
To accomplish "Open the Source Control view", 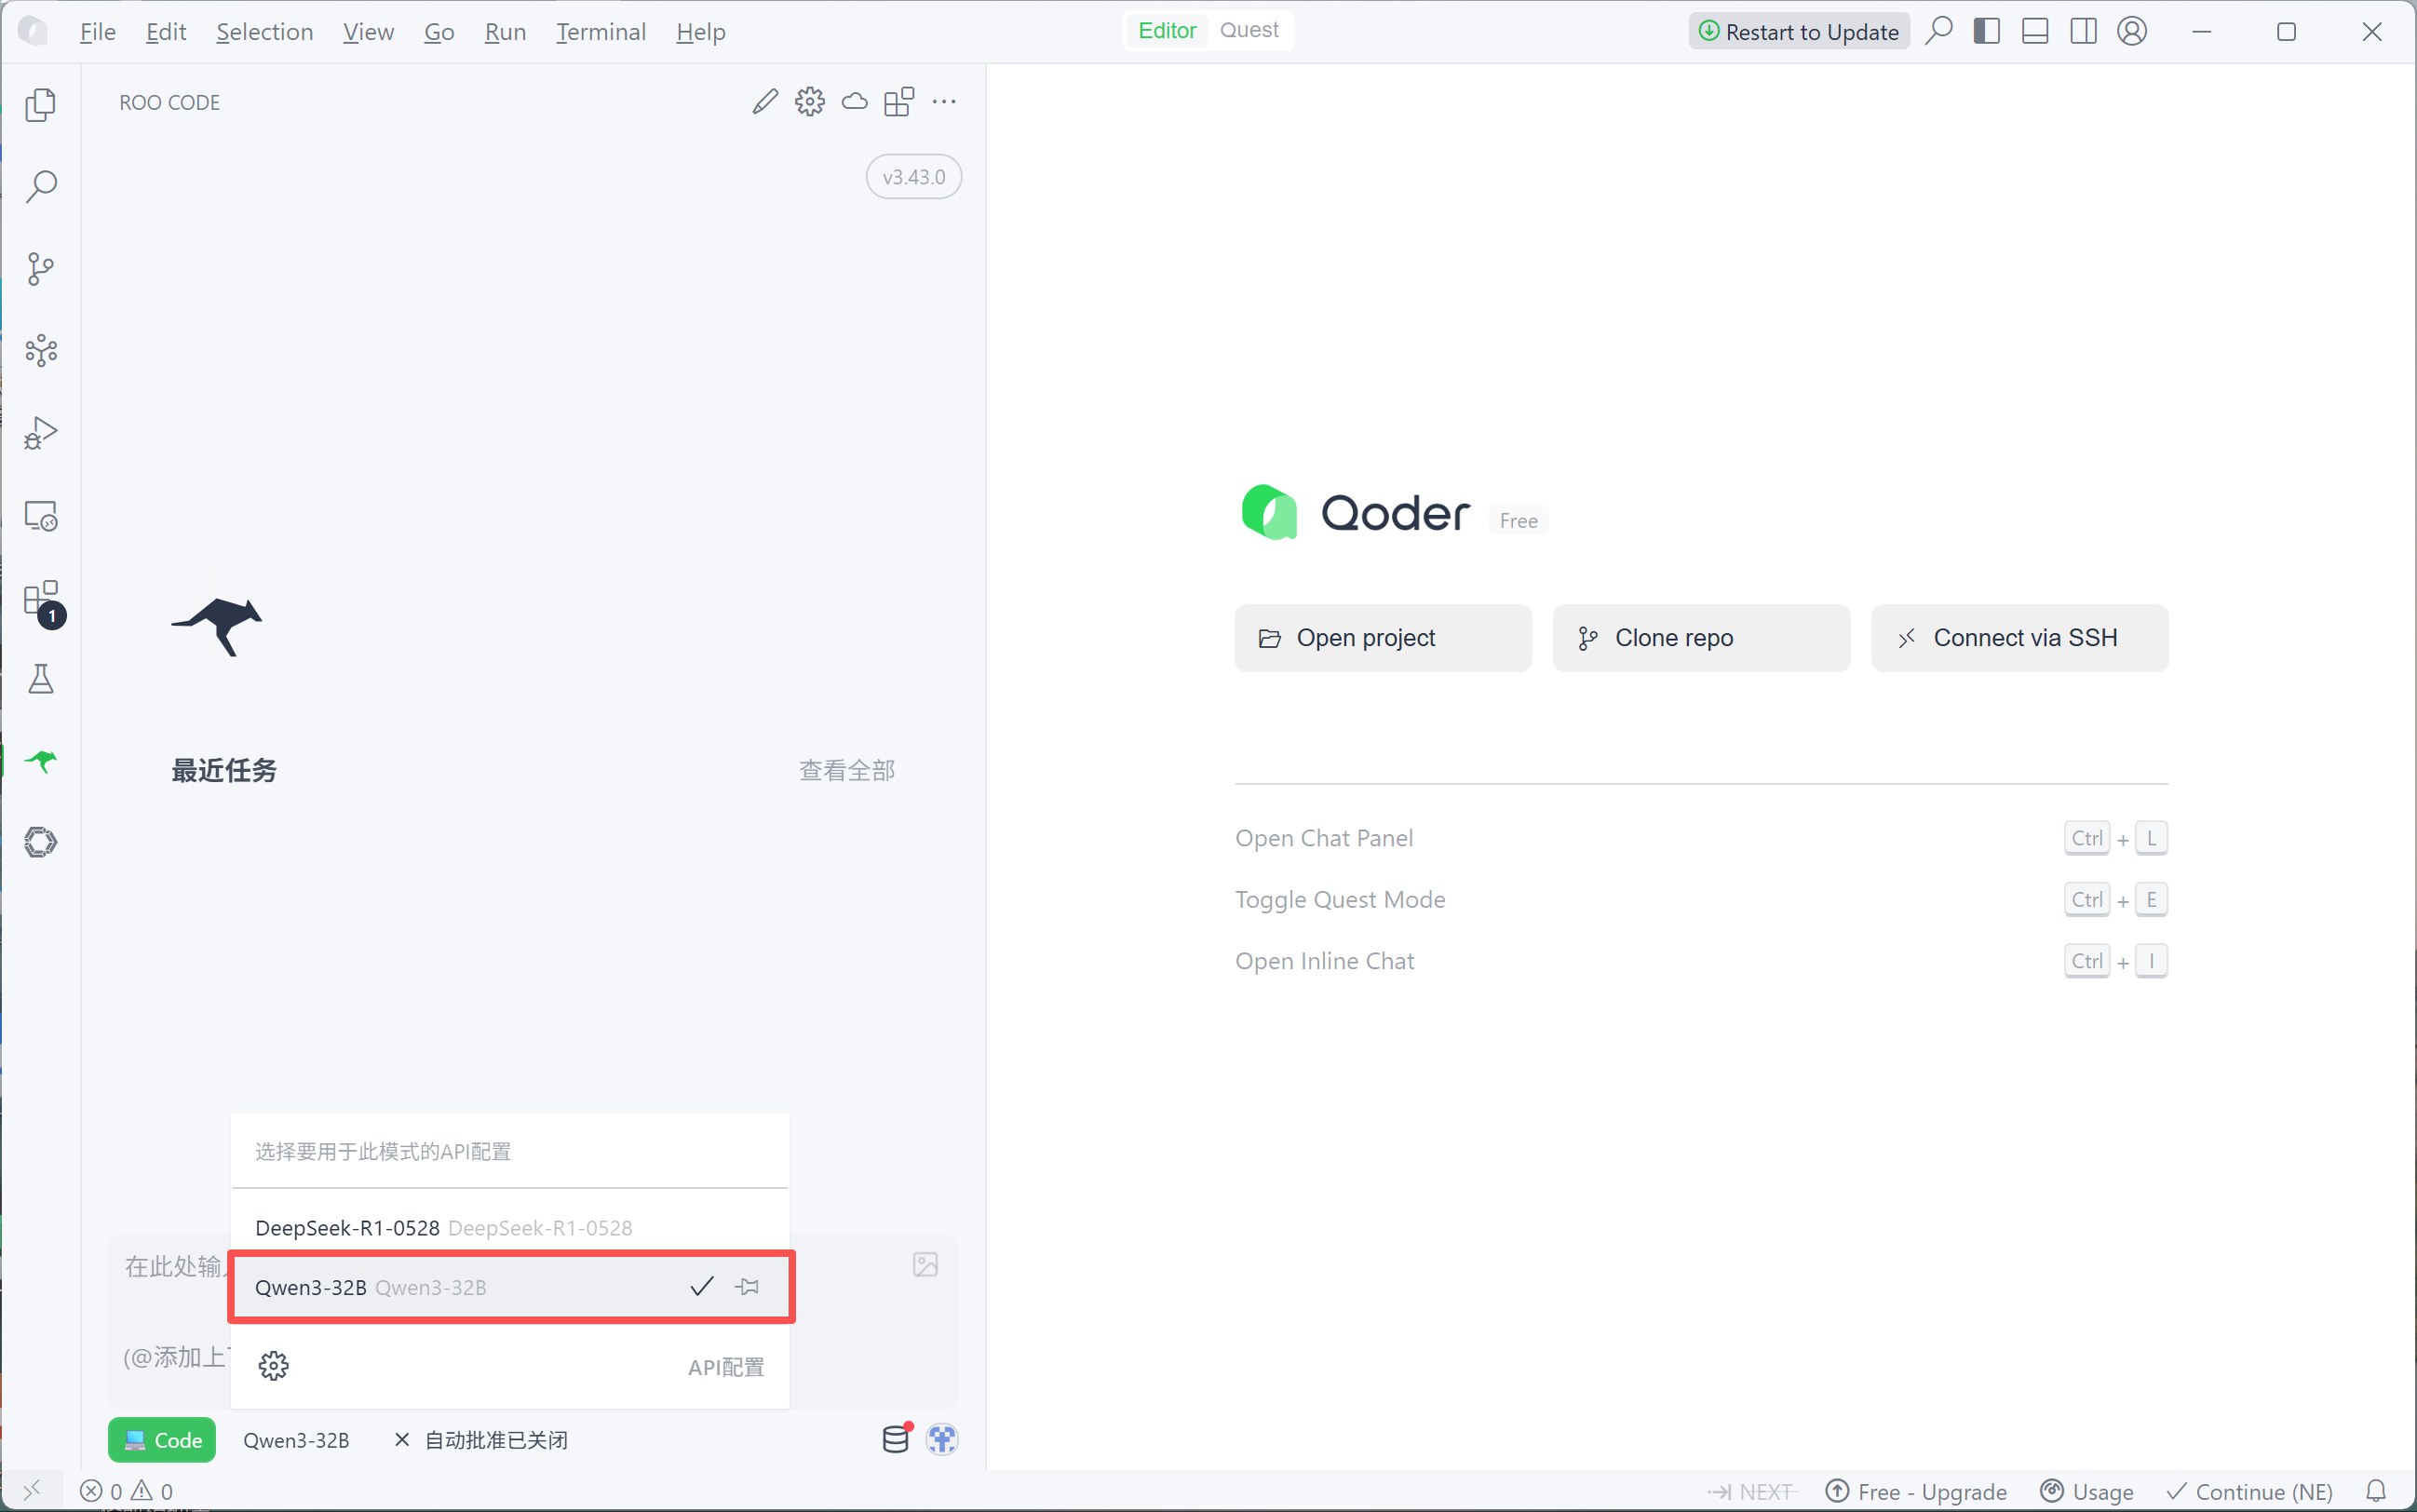I will 40,268.
